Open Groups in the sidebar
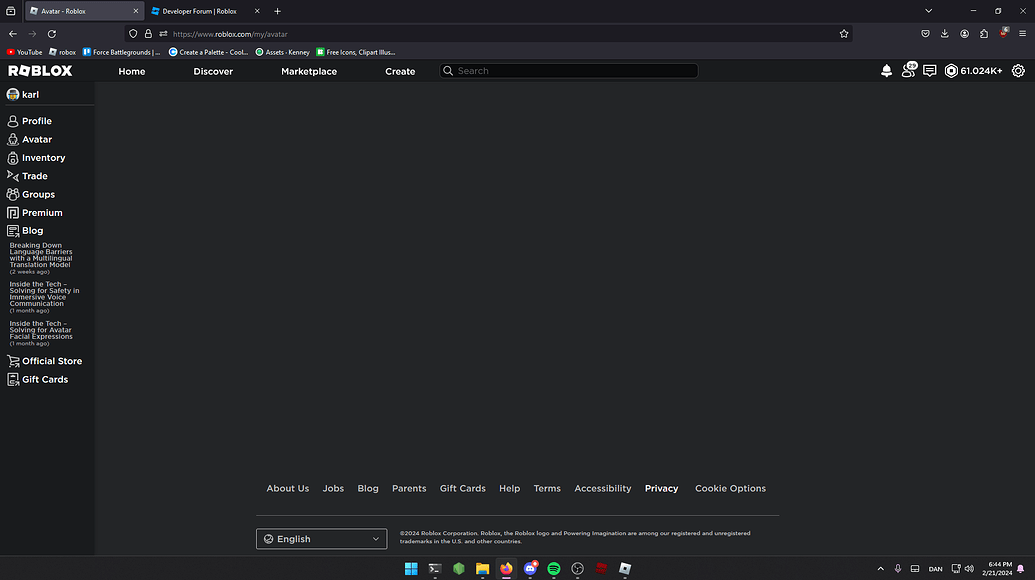The height and width of the screenshot is (580, 1035). click(31, 195)
